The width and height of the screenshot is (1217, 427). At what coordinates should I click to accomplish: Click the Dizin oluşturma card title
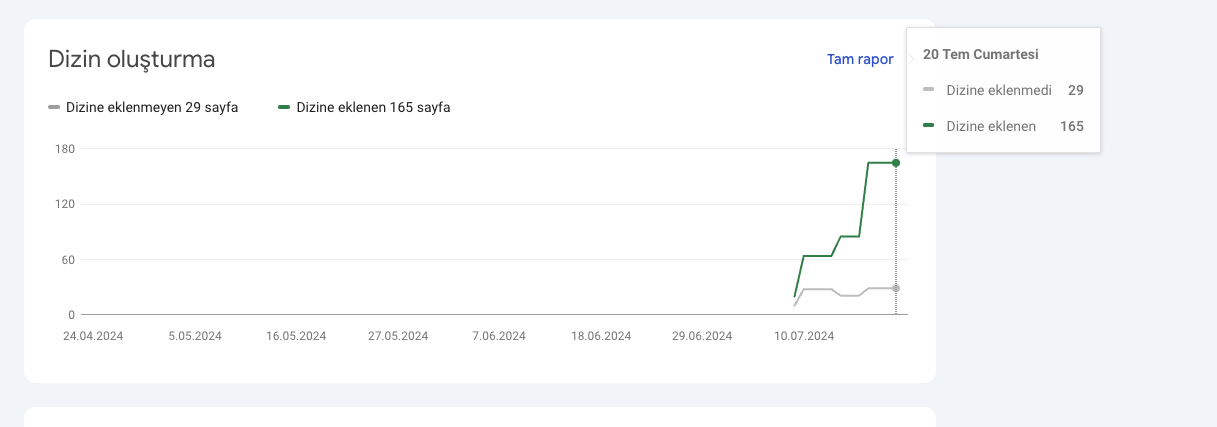[x=132, y=59]
